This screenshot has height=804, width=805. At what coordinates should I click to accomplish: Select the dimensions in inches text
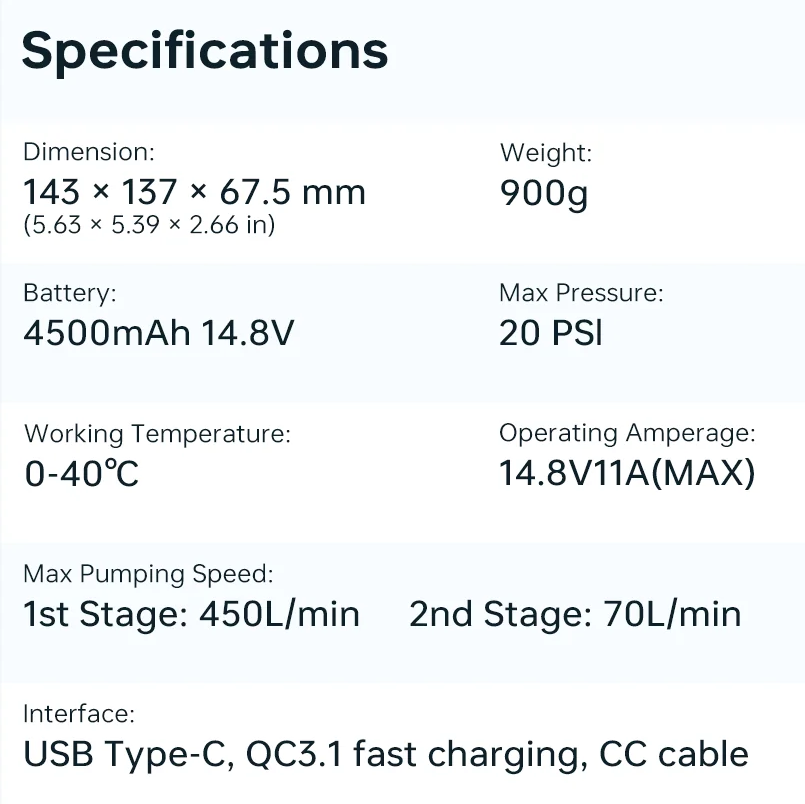(149, 225)
